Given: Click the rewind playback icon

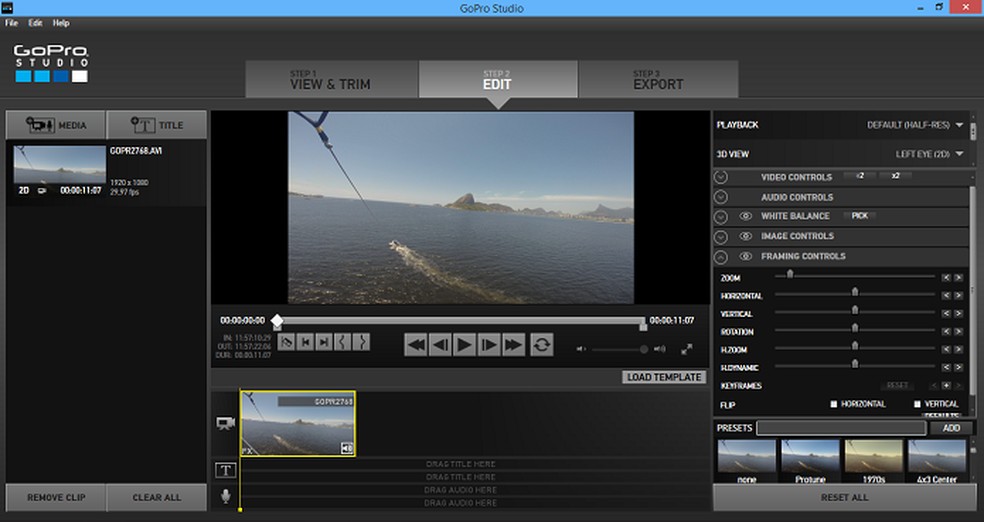Looking at the screenshot, I should [416, 345].
